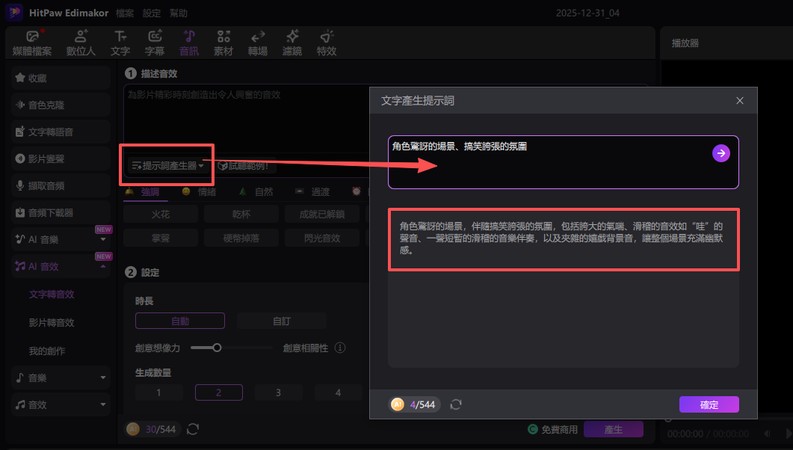The width and height of the screenshot is (793, 450).
Task: Switch to the 過渡 transition category tab
Action: [x=313, y=192]
